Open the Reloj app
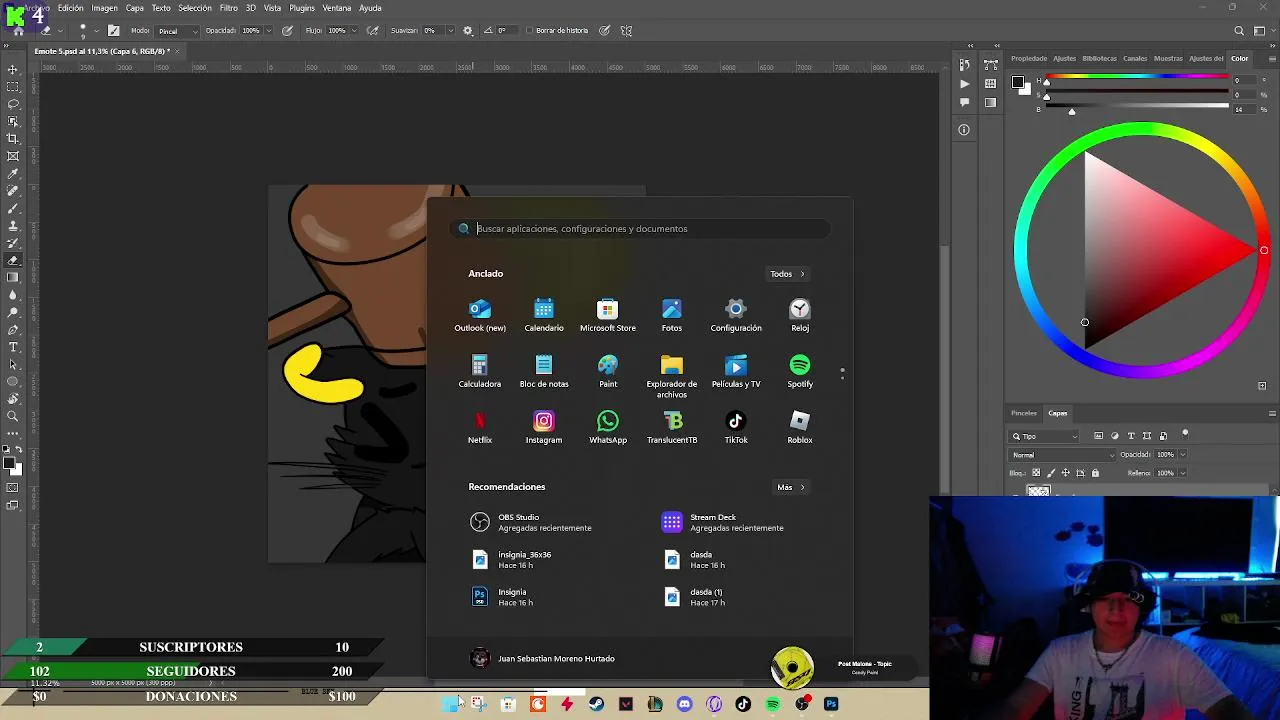The image size is (1280, 720). coord(800,315)
